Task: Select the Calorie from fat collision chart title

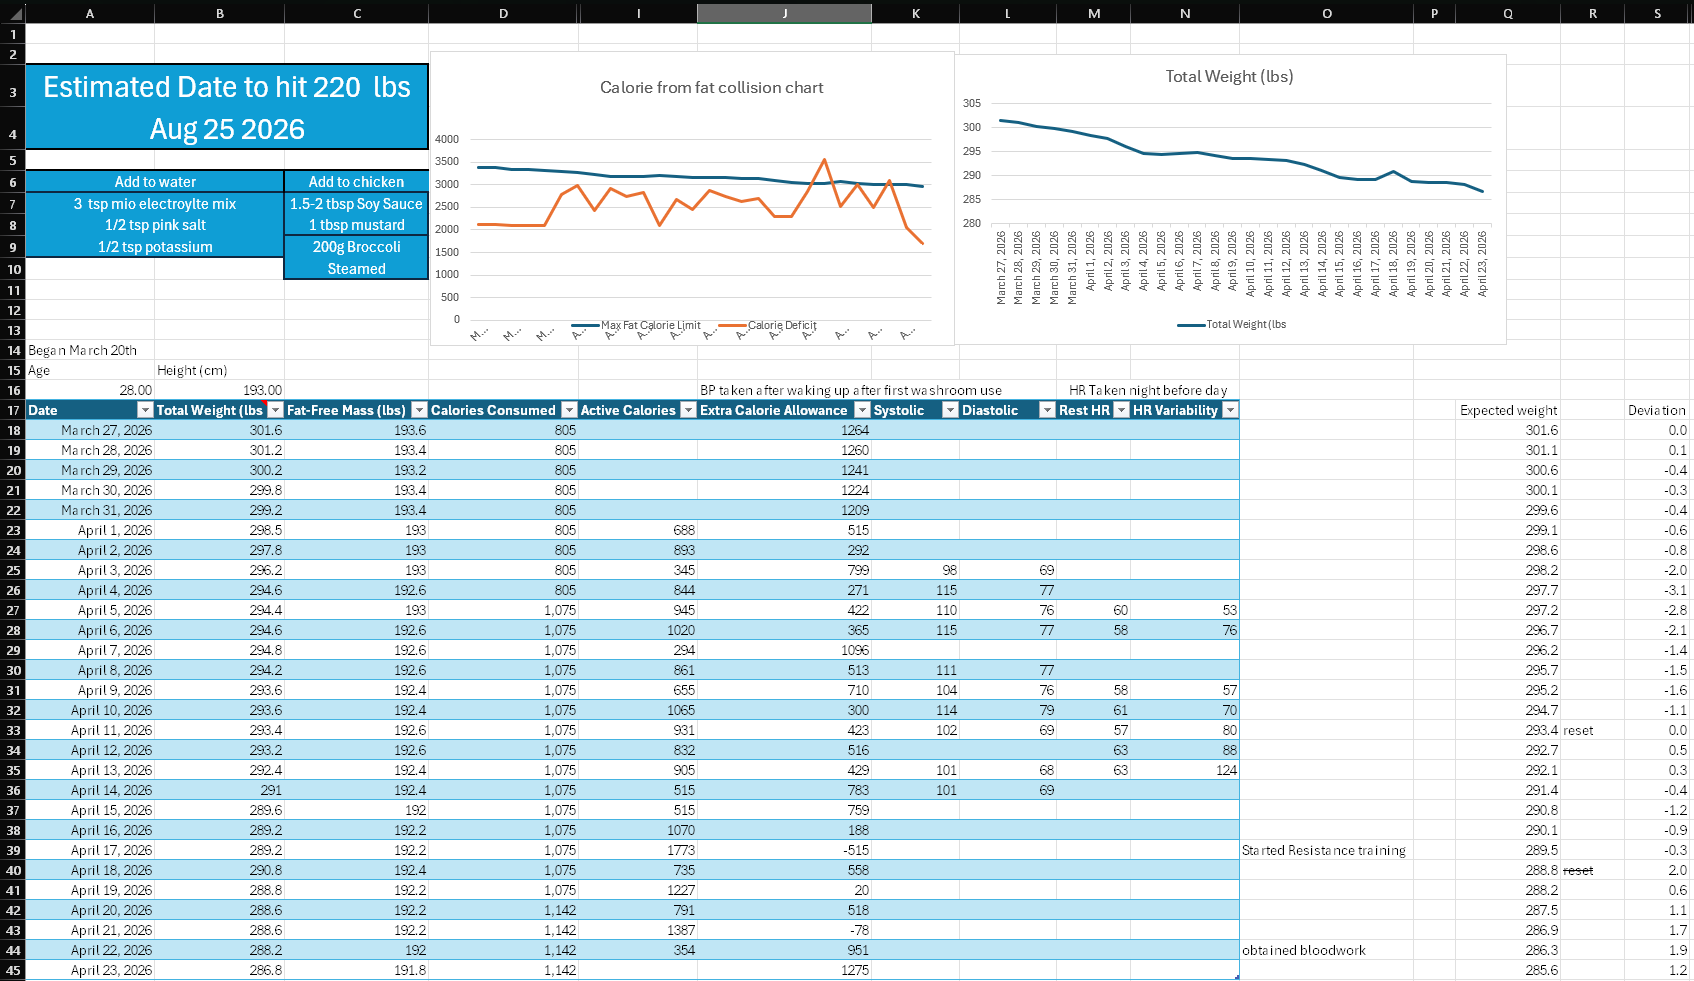Action: pos(711,88)
